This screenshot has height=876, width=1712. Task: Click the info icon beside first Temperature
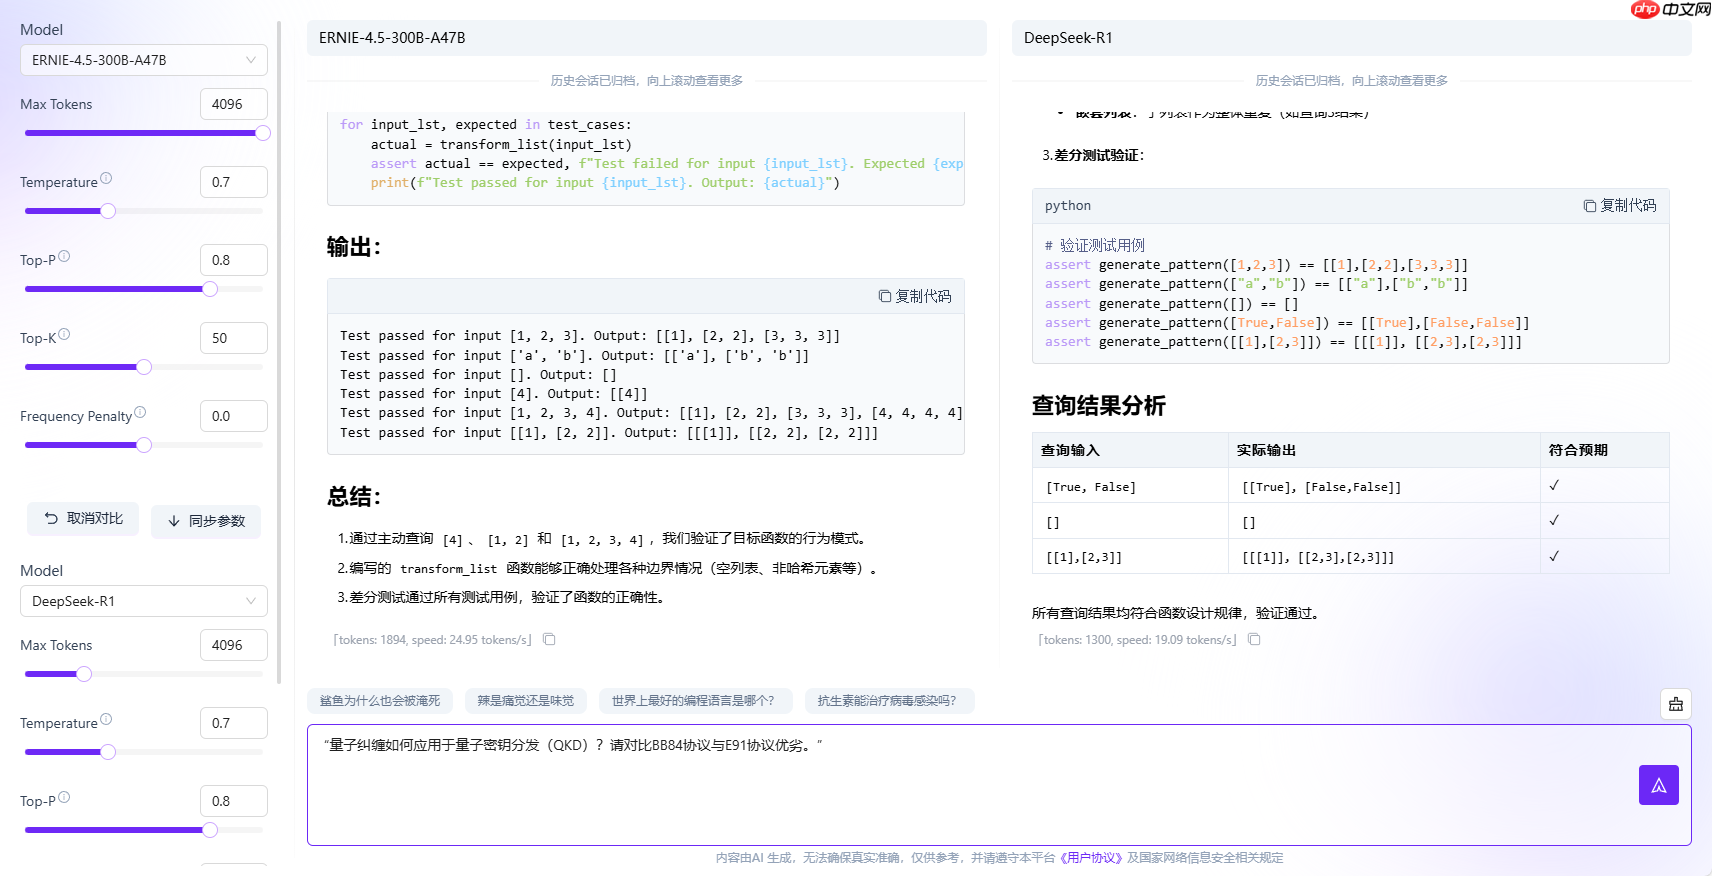[106, 179]
